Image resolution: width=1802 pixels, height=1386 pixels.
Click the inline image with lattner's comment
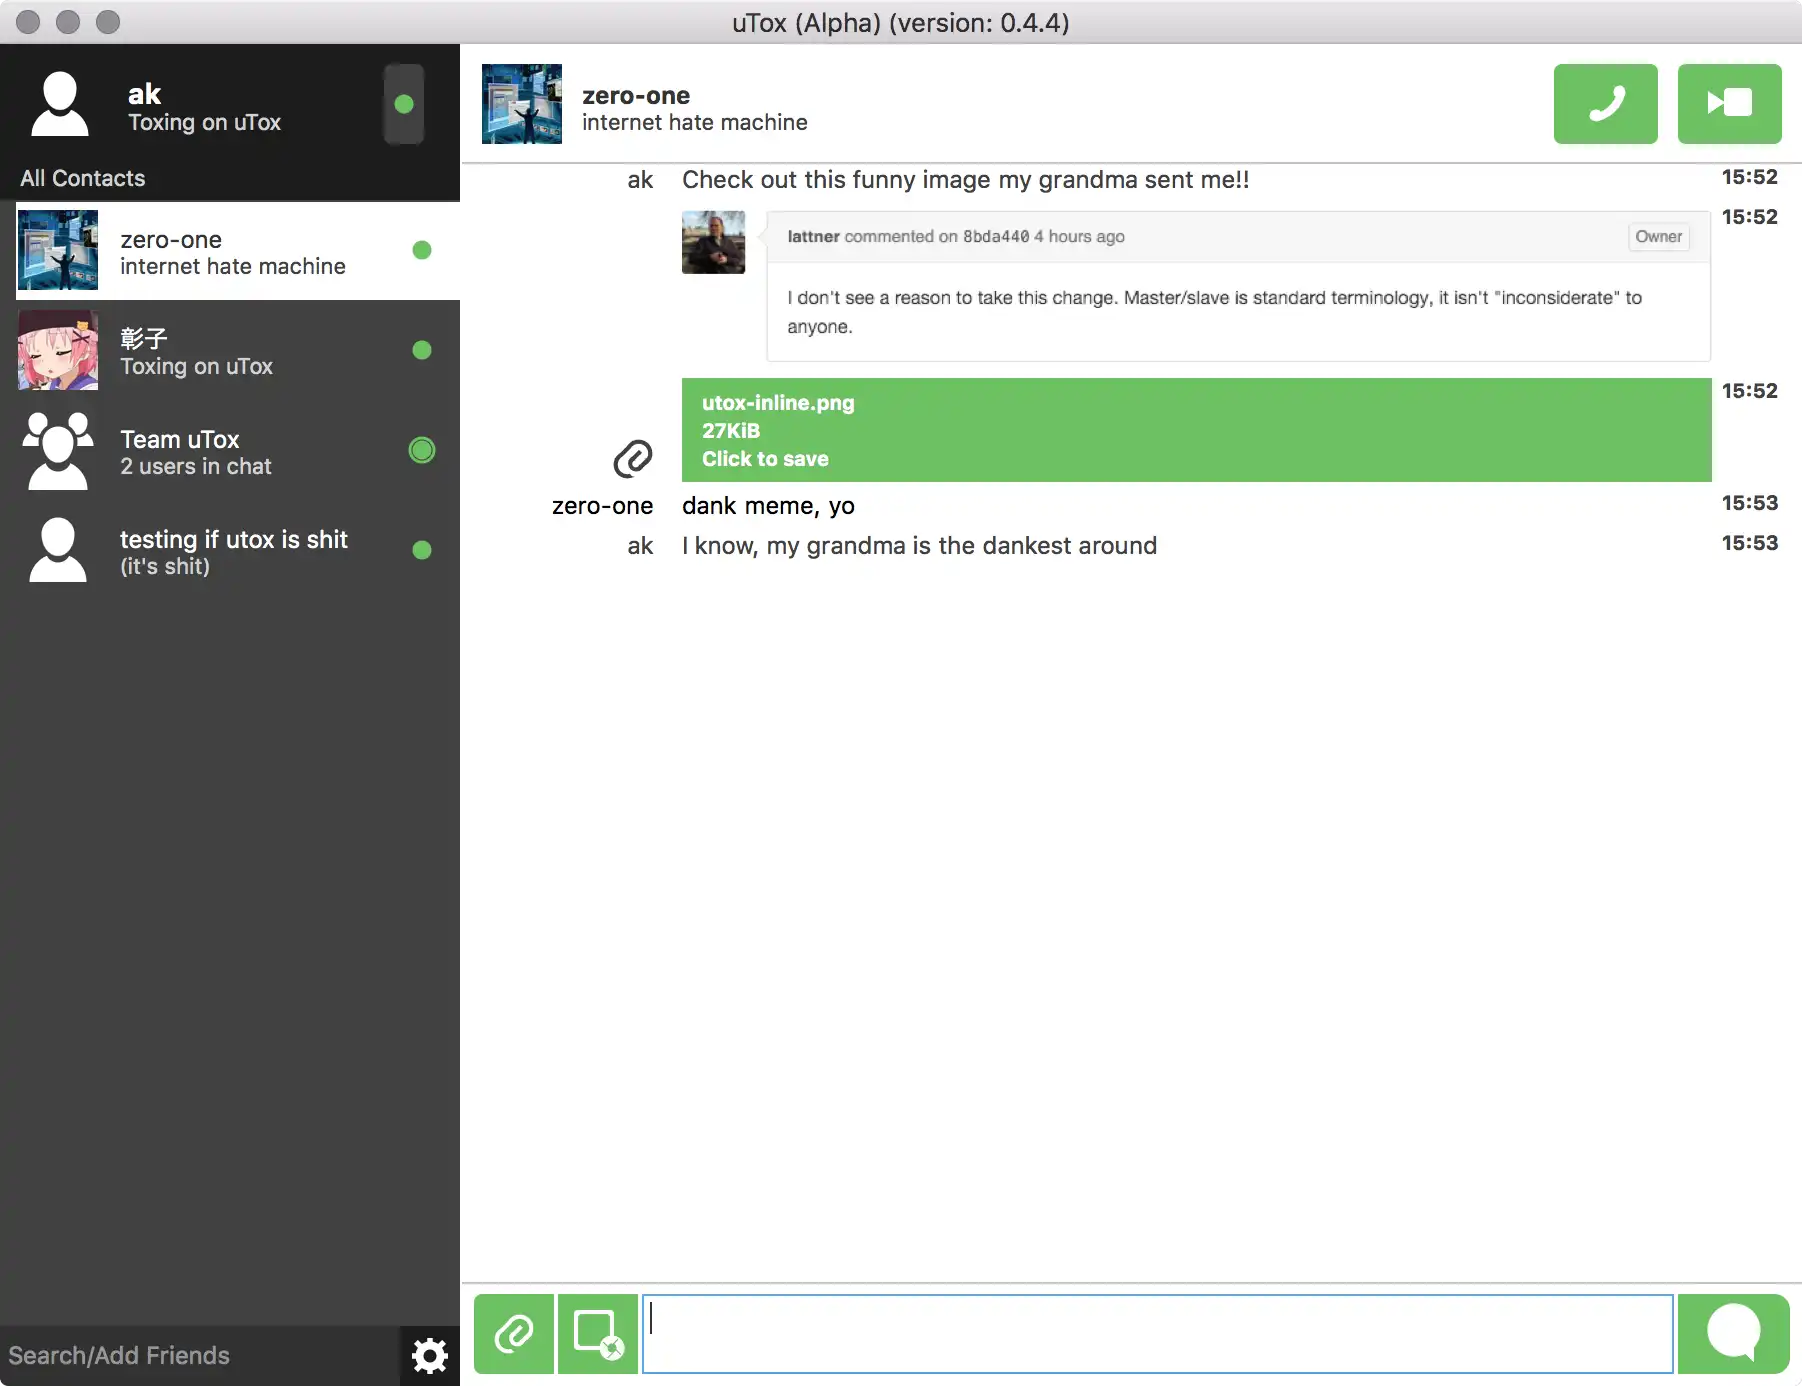pyautogui.click(x=1196, y=286)
